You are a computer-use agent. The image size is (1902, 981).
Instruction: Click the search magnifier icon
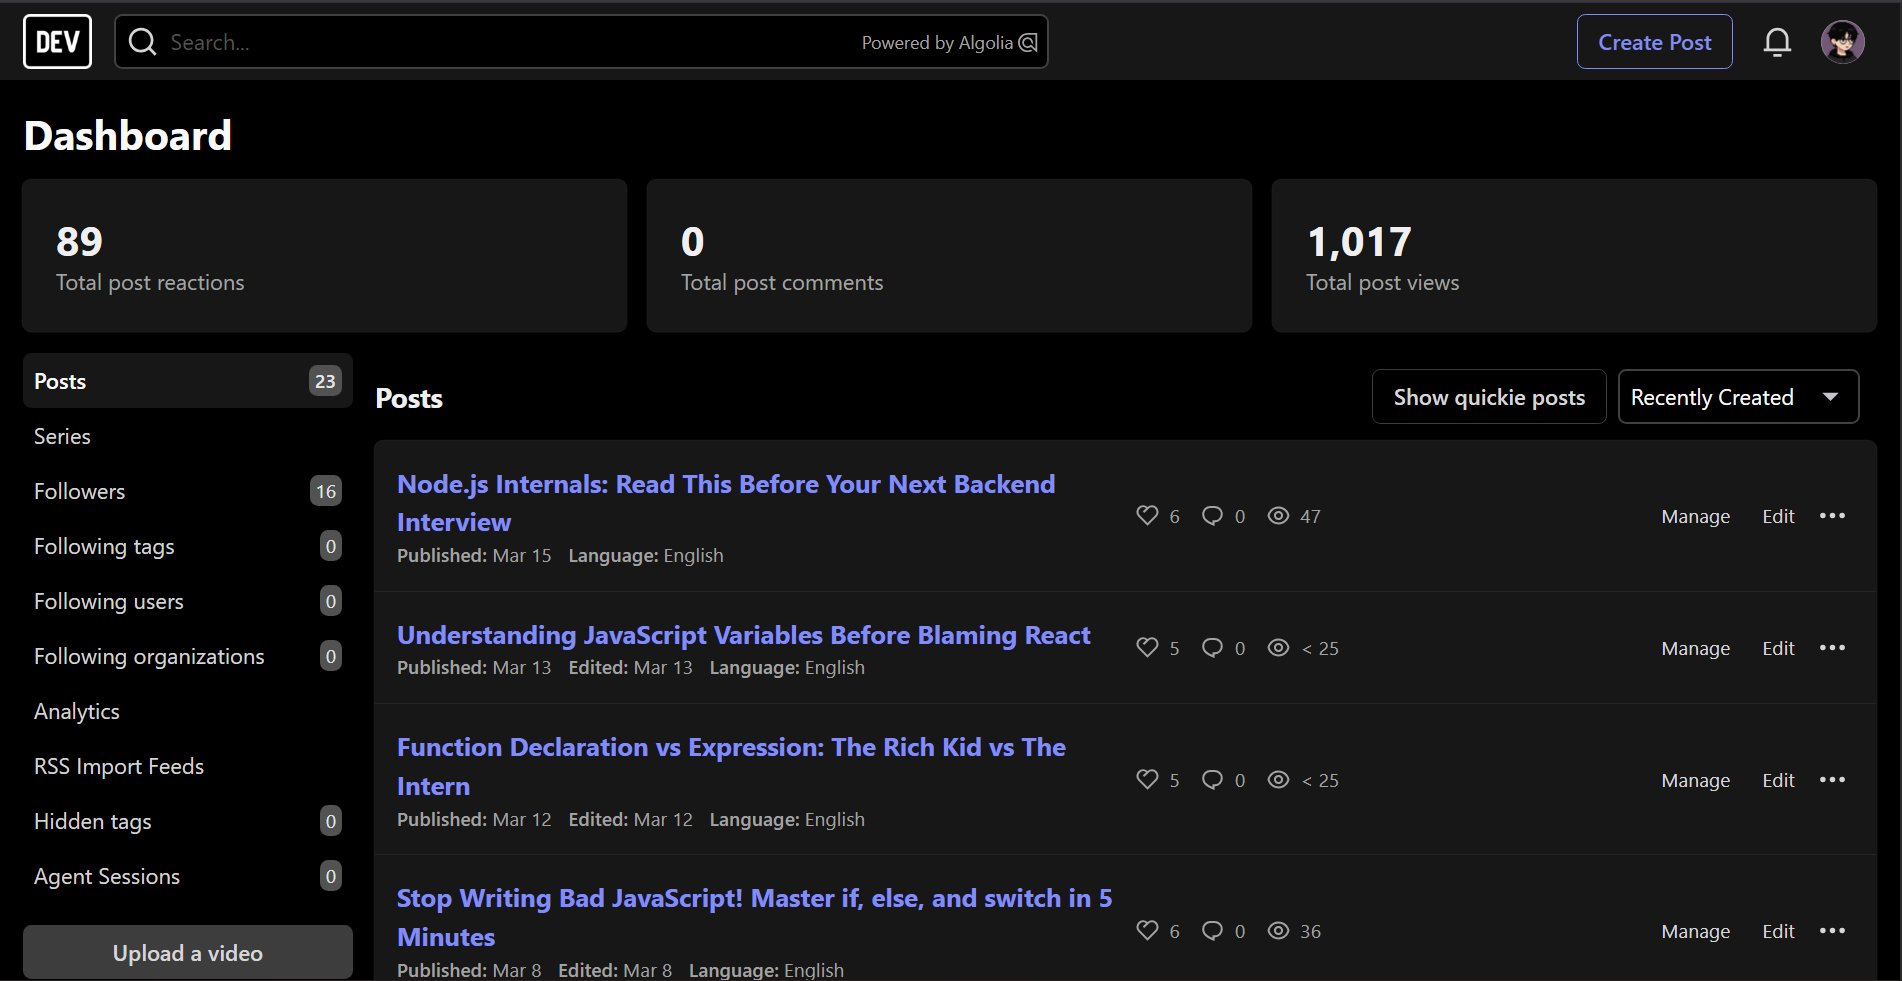pyautogui.click(x=143, y=42)
